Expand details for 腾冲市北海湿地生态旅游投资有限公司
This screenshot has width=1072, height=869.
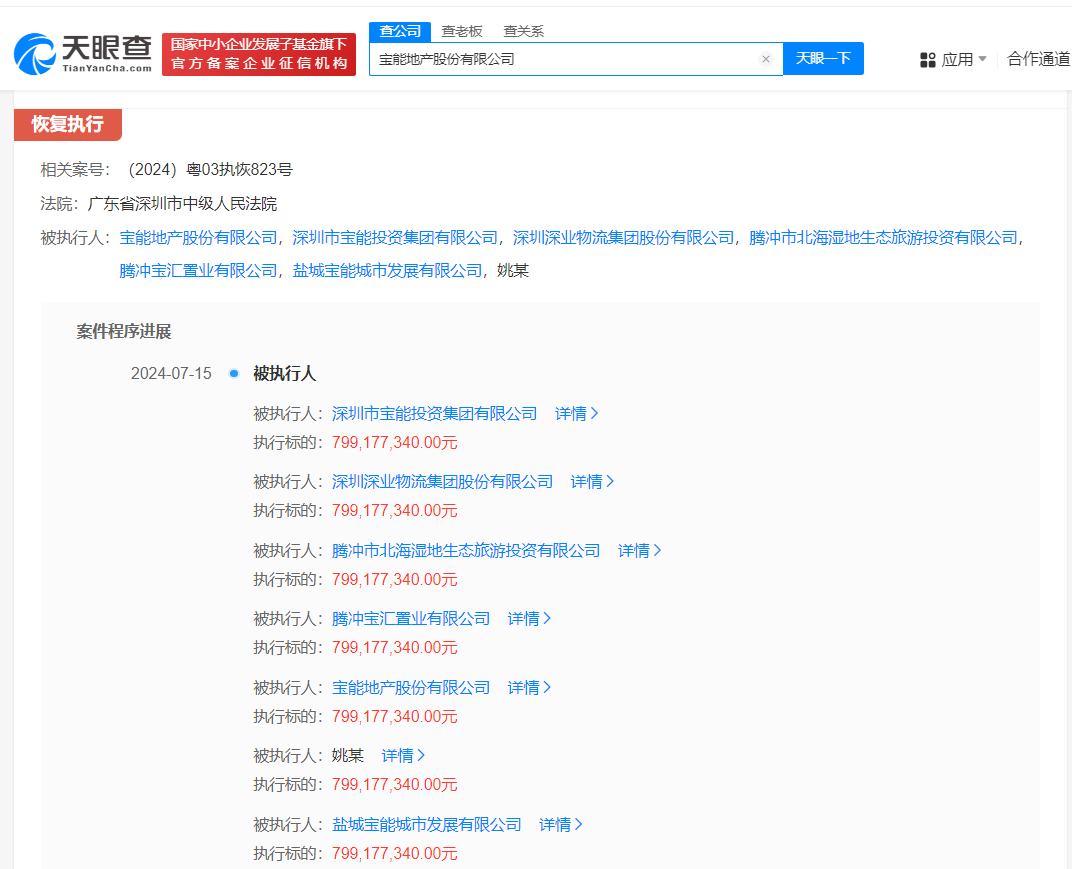[x=638, y=550]
